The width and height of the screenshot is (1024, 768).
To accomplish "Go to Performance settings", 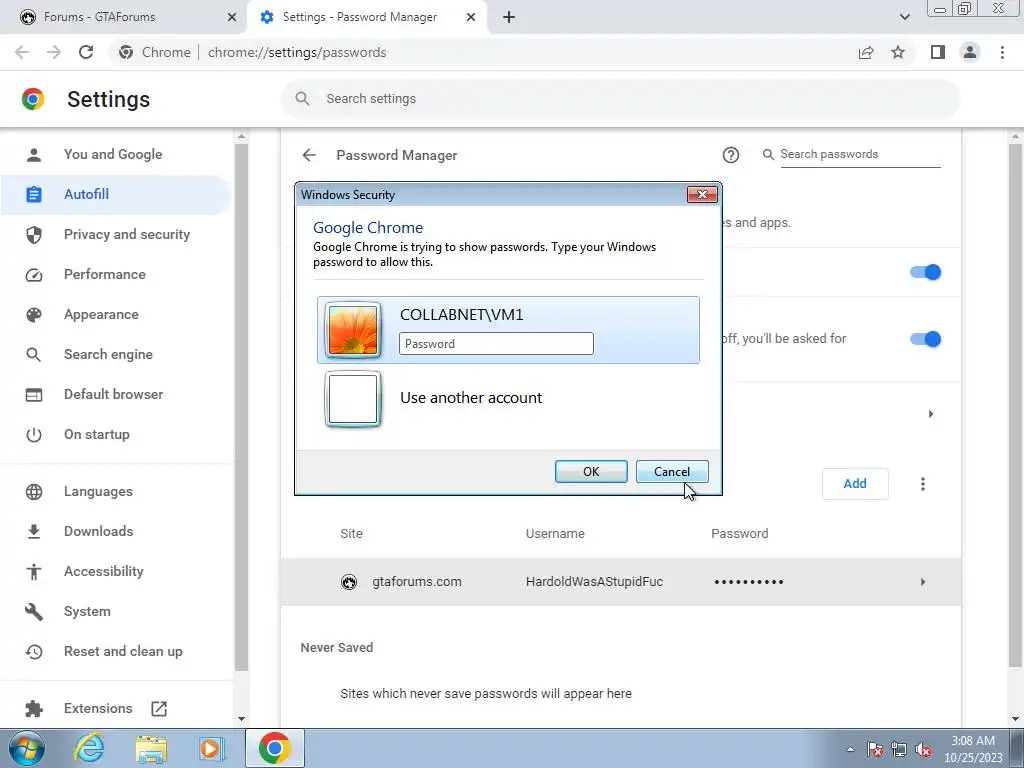I will 104,274.
